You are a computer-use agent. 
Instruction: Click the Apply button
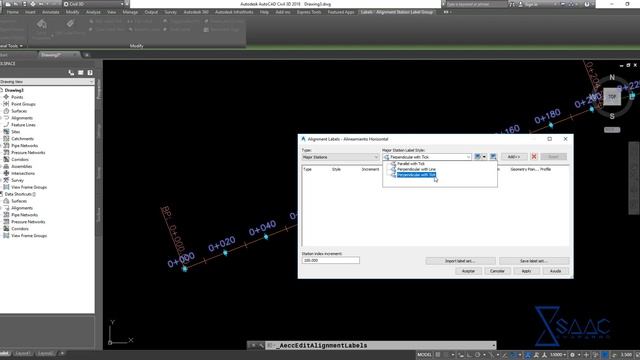coord(526,271)
